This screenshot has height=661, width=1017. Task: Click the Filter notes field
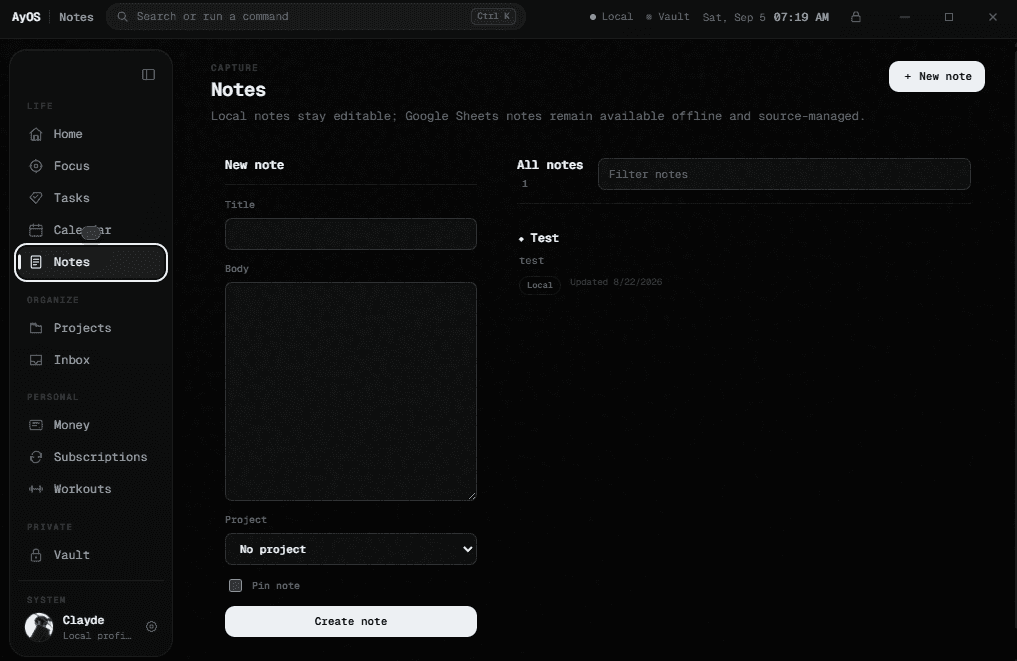coord(784,174)
